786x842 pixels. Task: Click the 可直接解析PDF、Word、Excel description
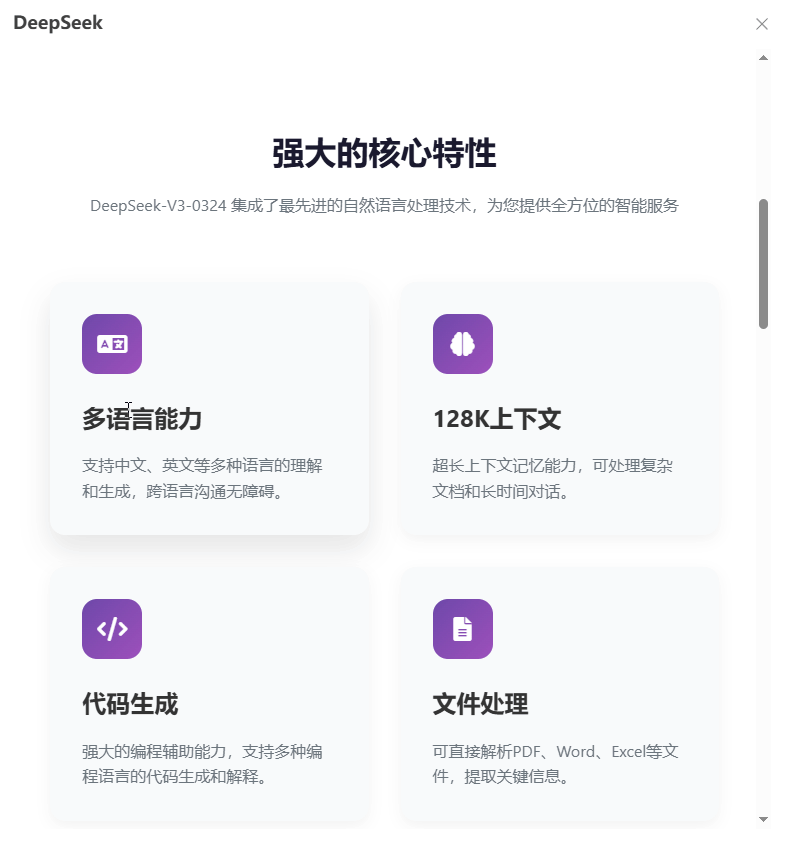click(556, 764)
